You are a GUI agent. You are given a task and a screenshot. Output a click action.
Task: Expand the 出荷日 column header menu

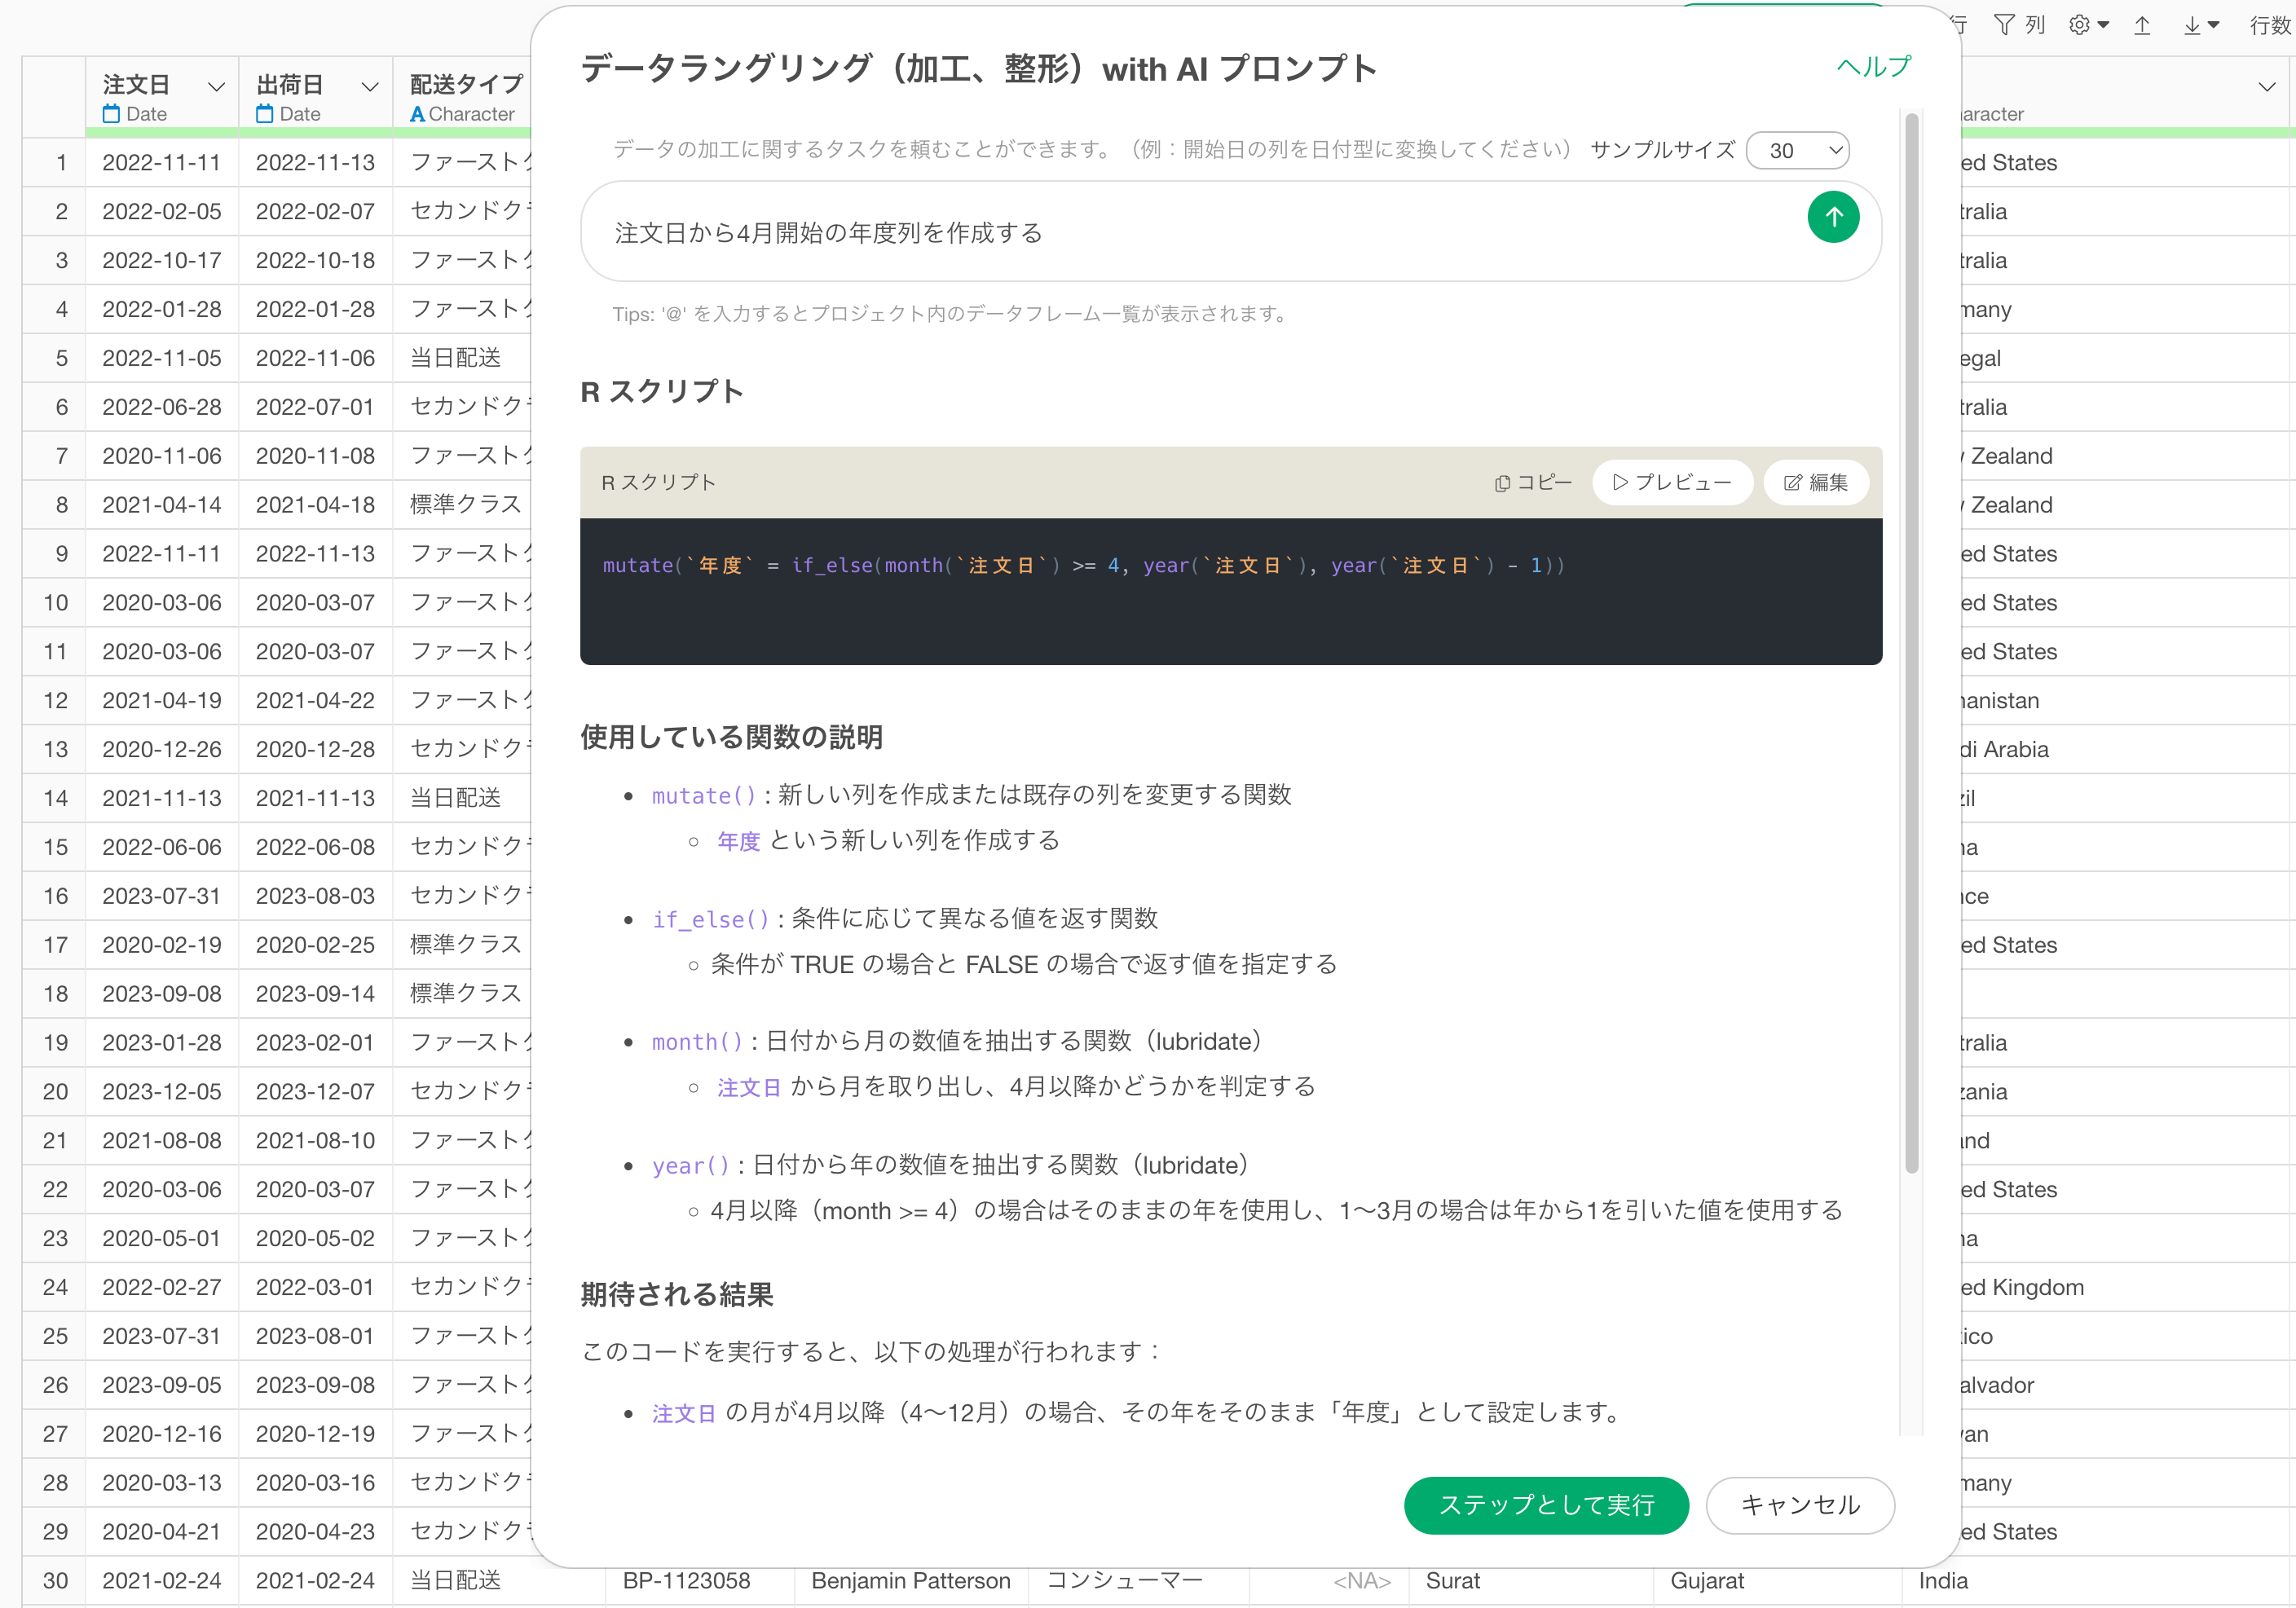click(x=370, y=86)
